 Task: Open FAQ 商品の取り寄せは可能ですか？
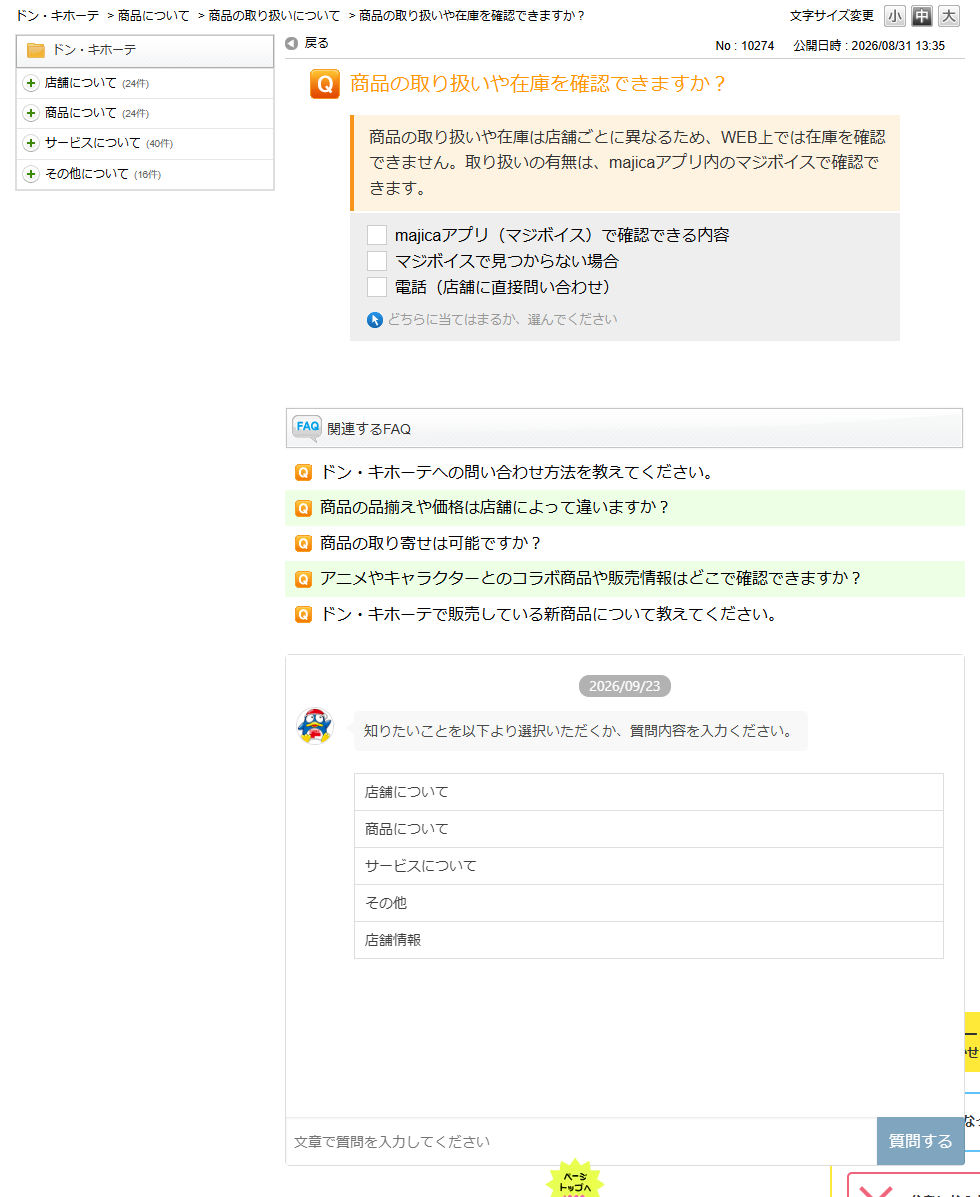pyautogui.click(x=430, y=544)
